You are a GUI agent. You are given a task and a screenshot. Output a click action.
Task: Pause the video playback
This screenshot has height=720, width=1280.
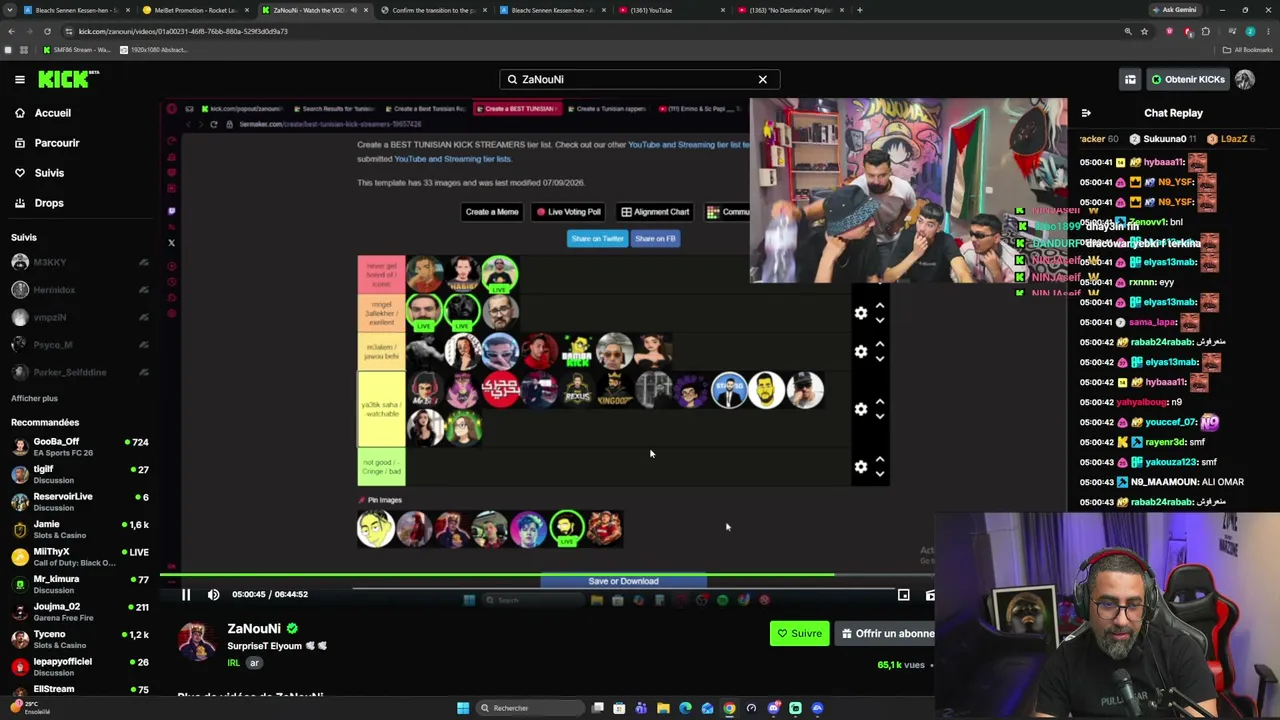185,595
